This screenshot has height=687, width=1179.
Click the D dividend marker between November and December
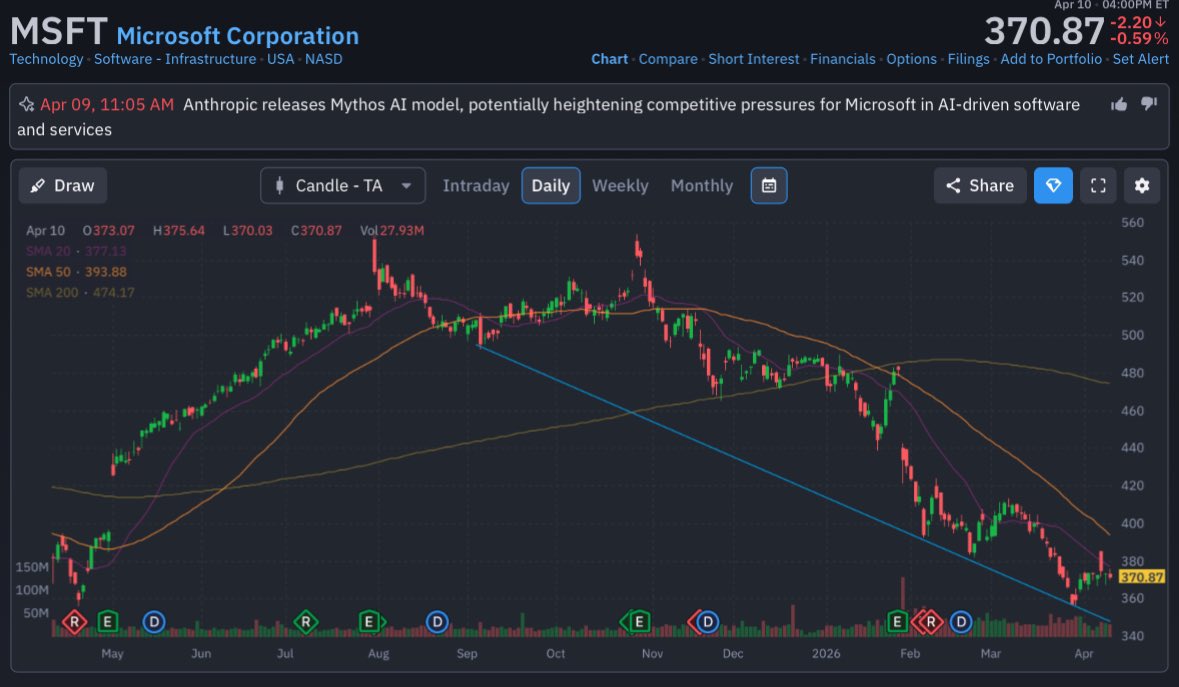706,622
